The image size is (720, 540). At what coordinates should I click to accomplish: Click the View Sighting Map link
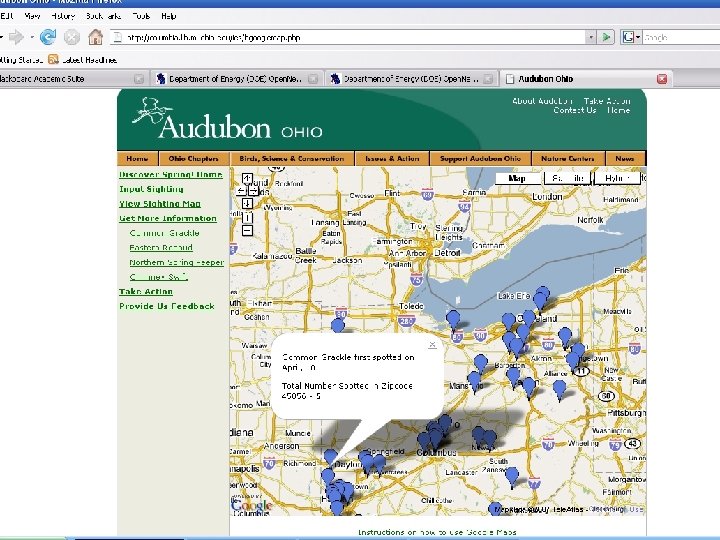(160, 204)
